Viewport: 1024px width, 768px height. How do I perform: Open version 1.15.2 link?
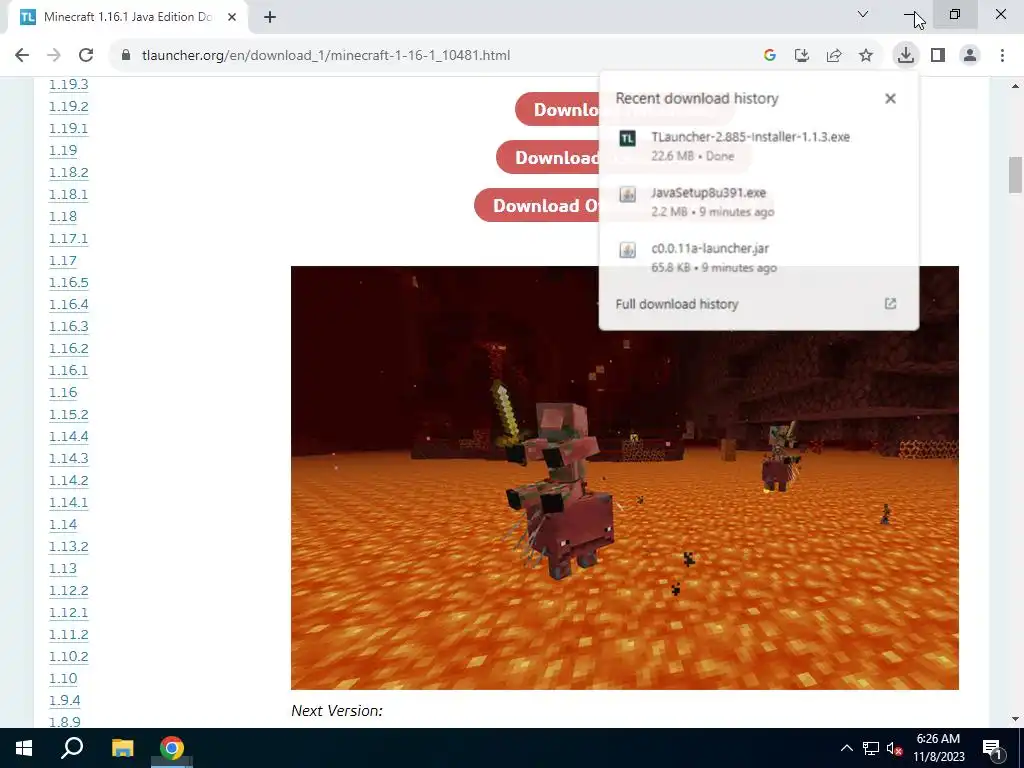(x=69, y=415)
